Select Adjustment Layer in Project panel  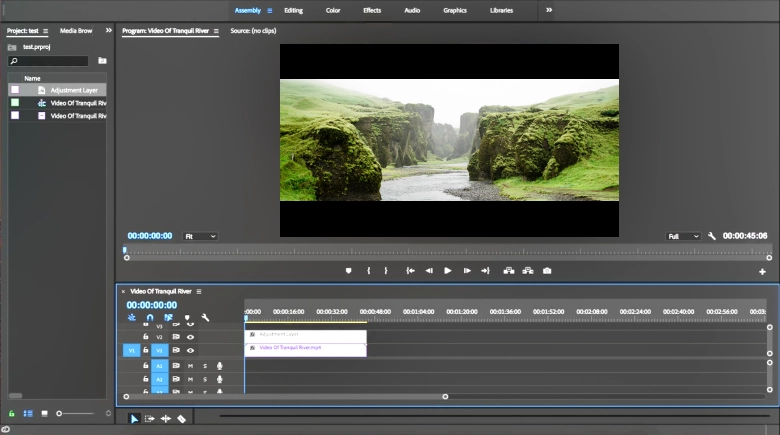point(57,90)
